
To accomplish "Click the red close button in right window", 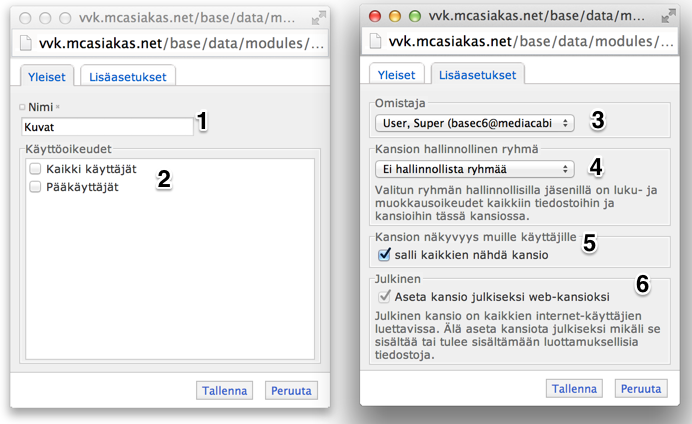I will 375,16.
